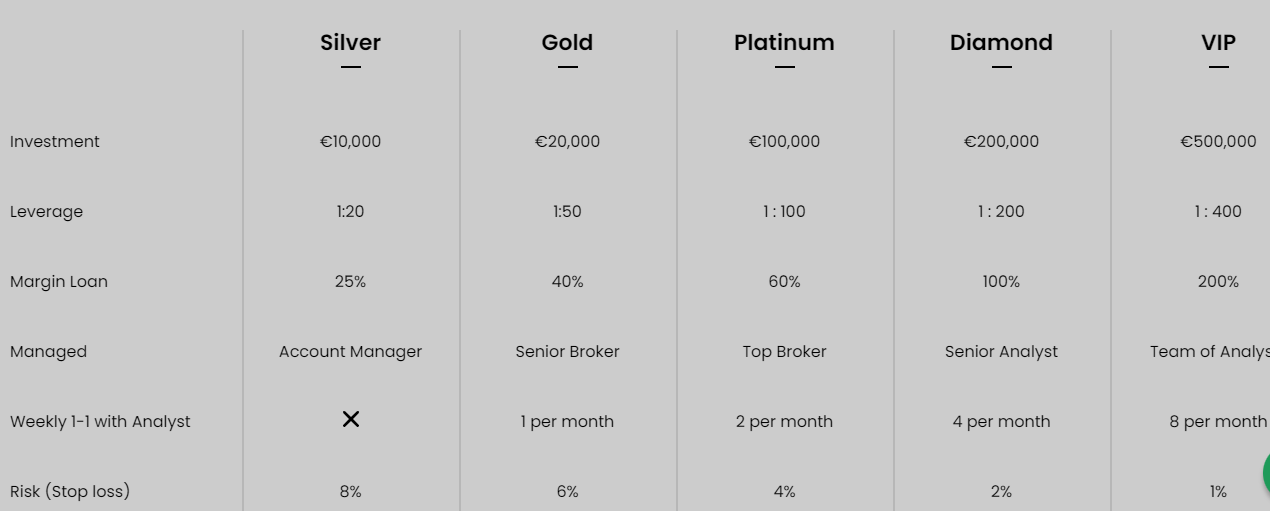Select the Gold plan heading
The width and height of the screenshot is (1270, 511).
pyautogui.click(x=567, y=43)
